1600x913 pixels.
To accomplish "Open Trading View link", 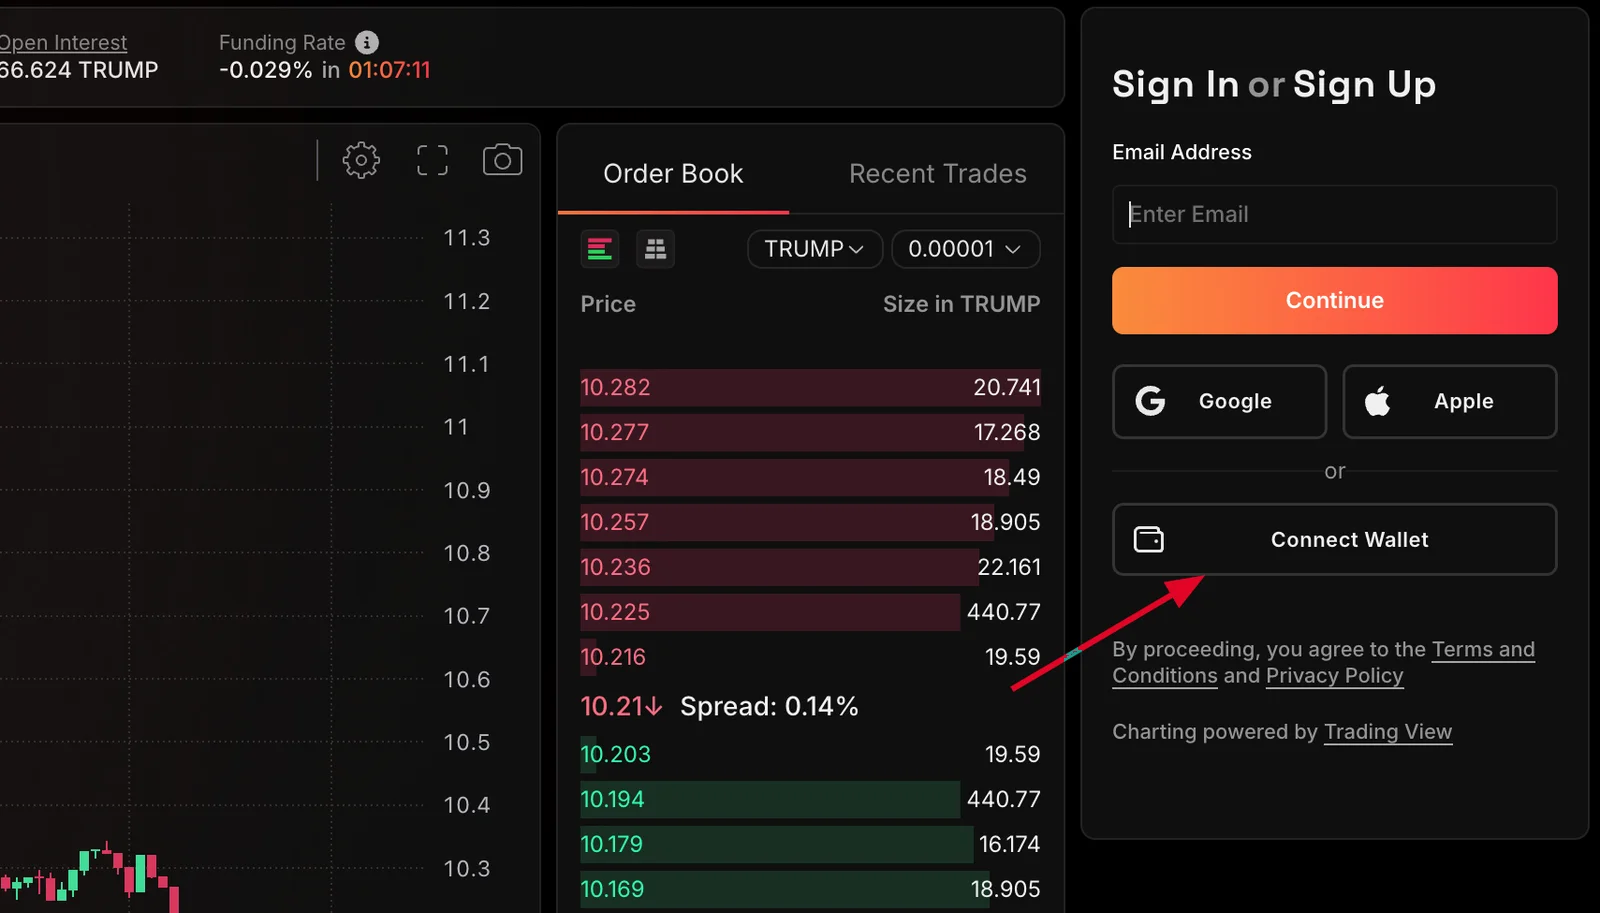I will (1388, 732).
